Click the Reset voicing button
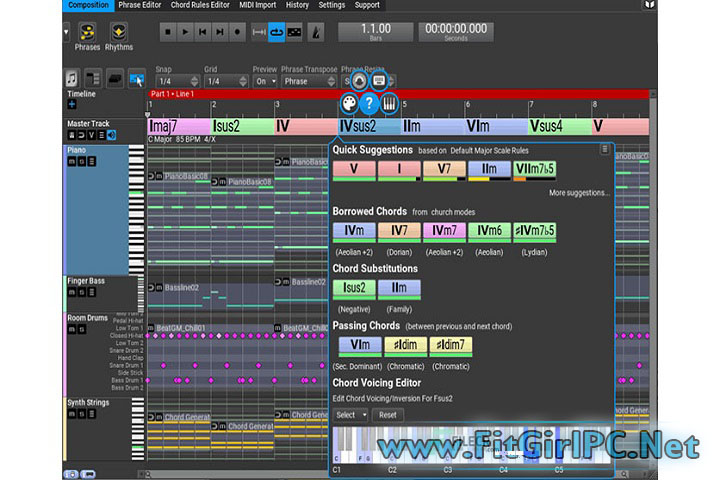Viewport: 720px width, 480px height. (x=387, y=414)
